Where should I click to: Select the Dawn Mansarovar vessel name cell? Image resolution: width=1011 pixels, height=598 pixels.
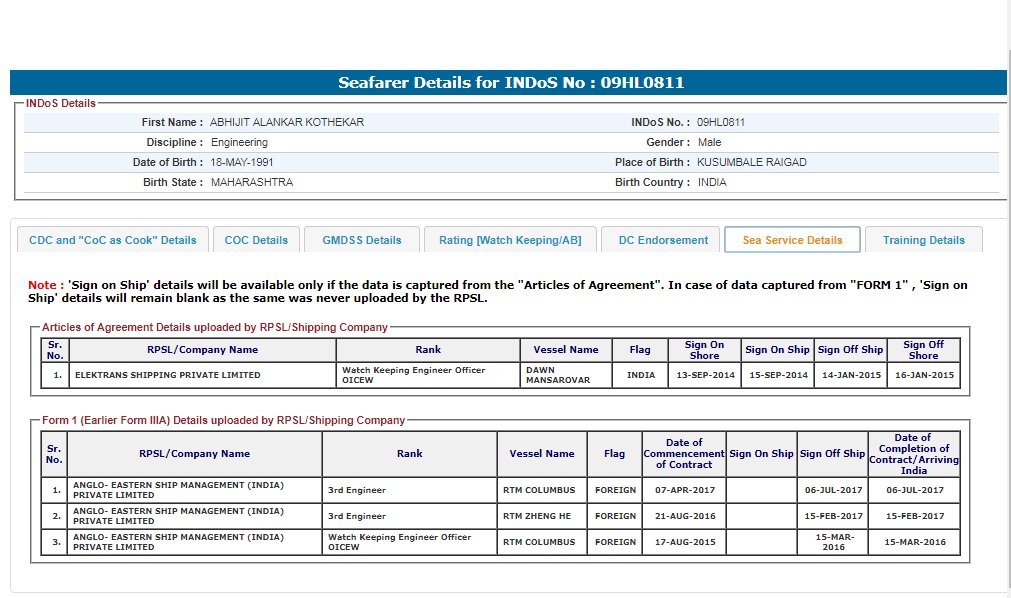point(565,375)
